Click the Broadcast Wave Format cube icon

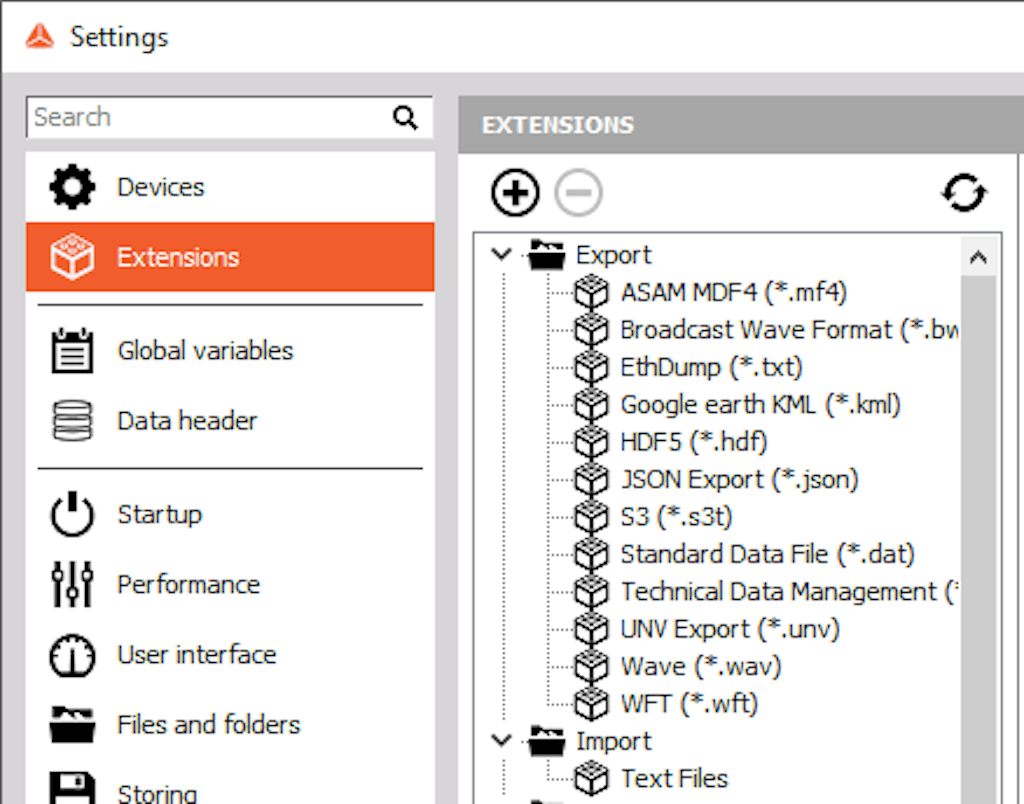(592, 330)
